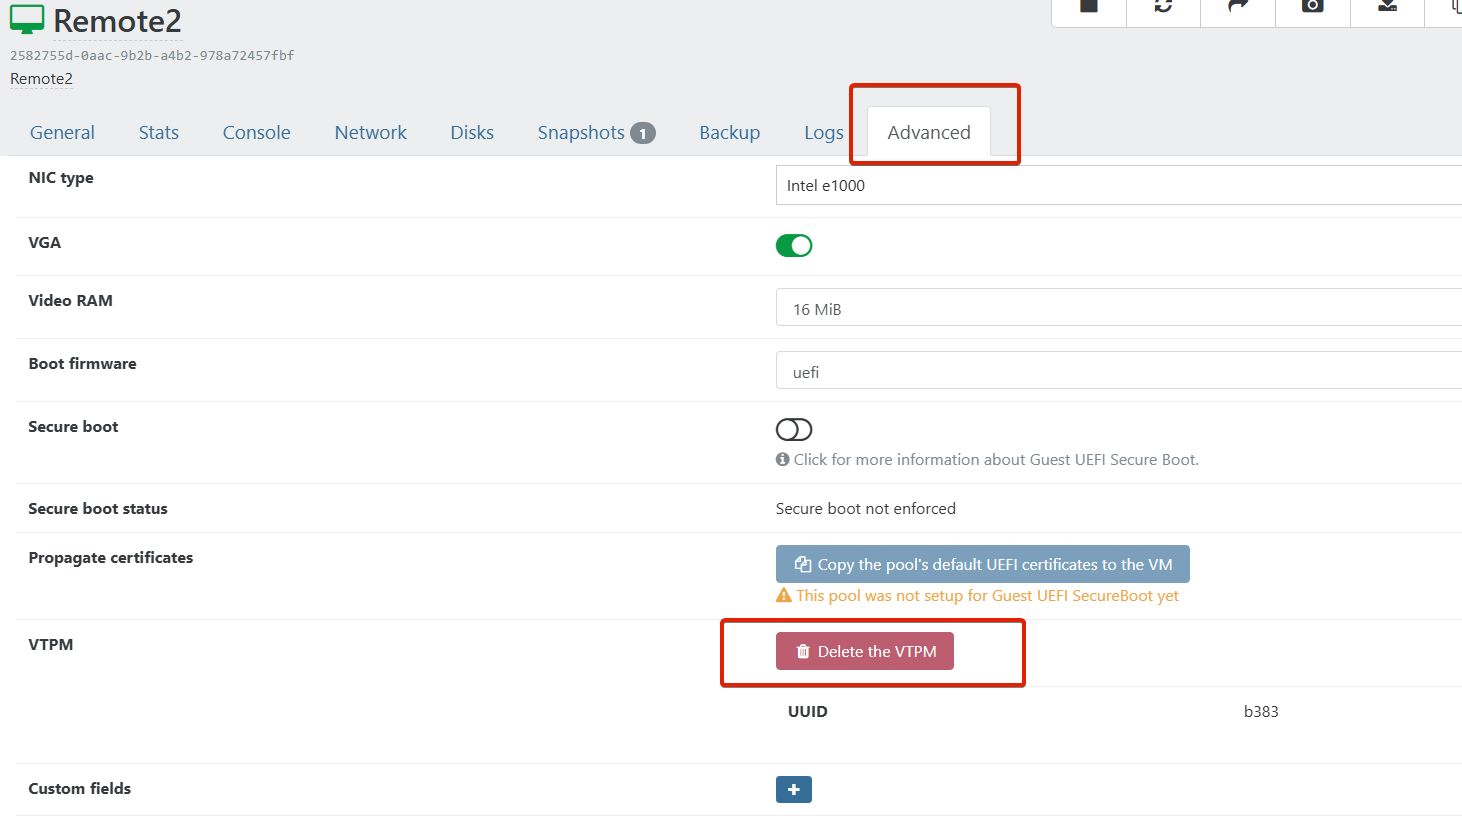Click the Stop VM square icon
The image size is (1462, 829).
[1089, 7]
